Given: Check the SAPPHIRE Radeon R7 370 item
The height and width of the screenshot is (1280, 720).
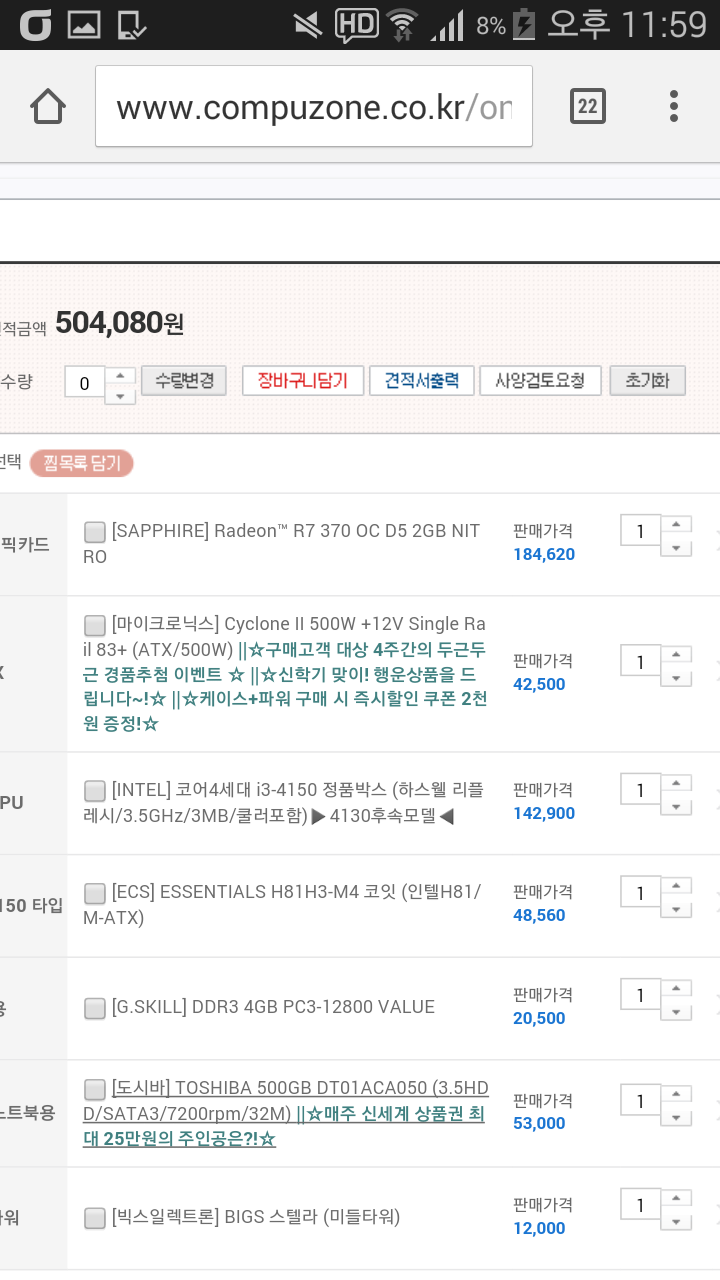Looking at the screenshot, I should point(95,531).
